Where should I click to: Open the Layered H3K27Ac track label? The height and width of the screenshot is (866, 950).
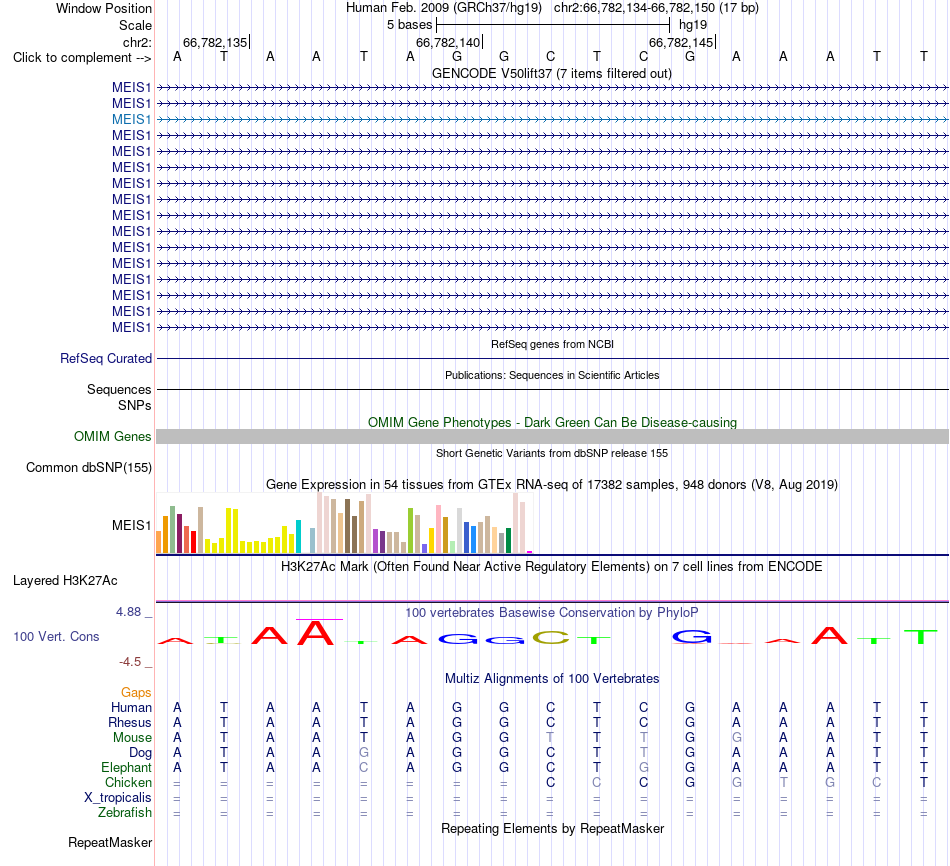click(x=65, y=581)
